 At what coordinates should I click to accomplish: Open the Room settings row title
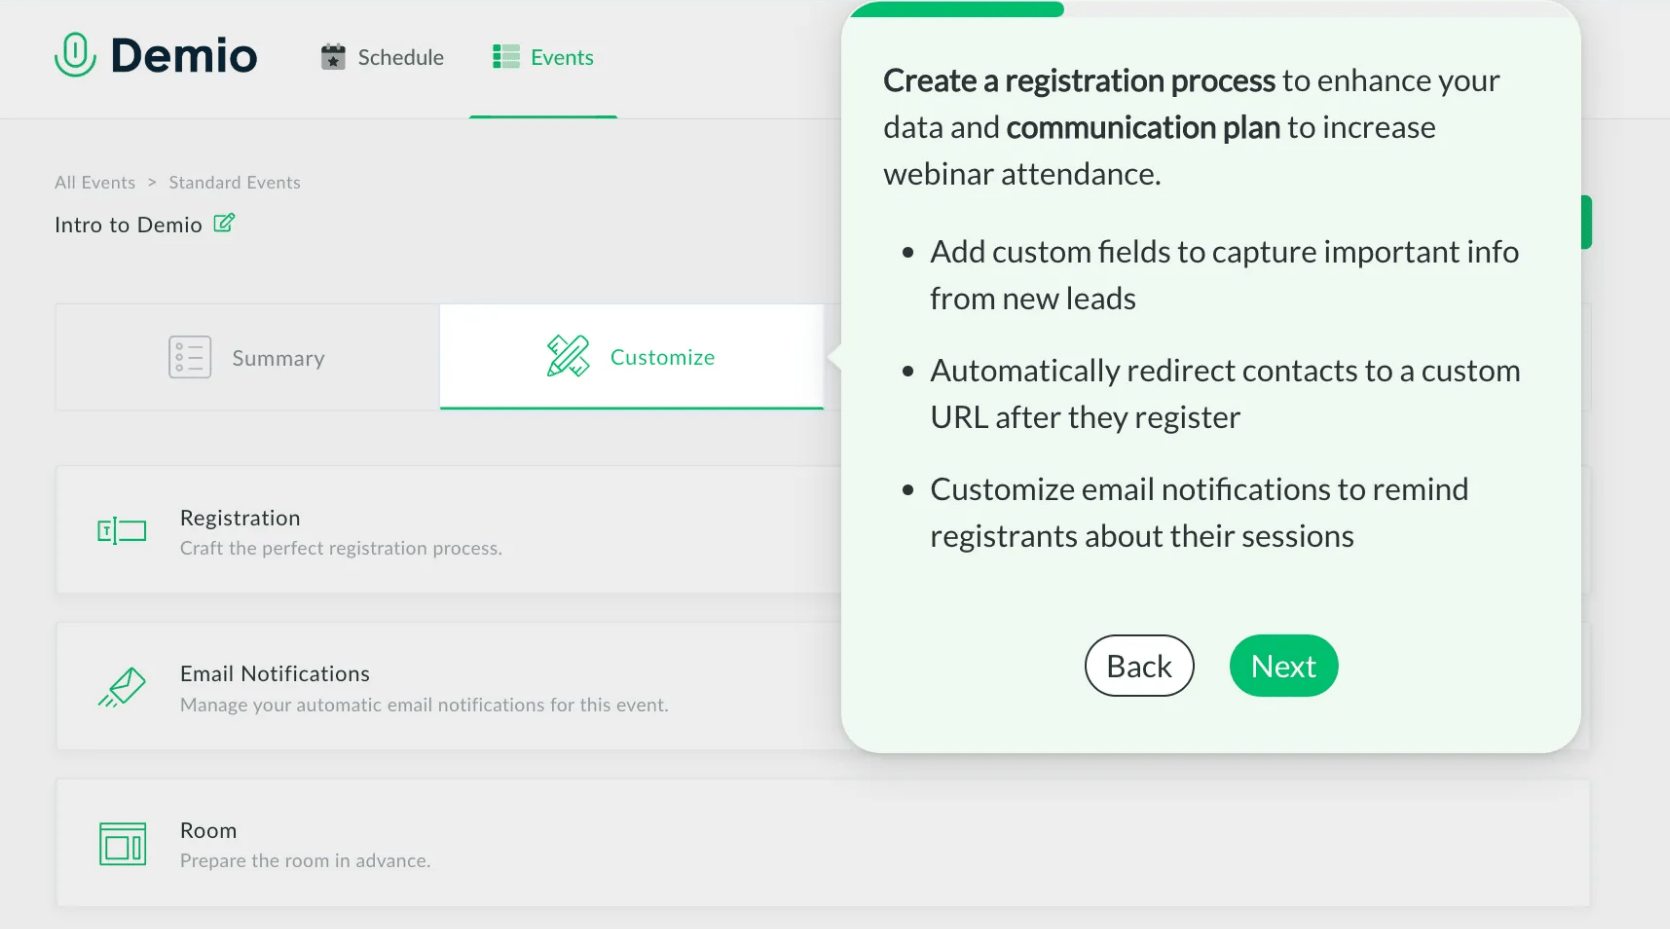coord(208,830)
